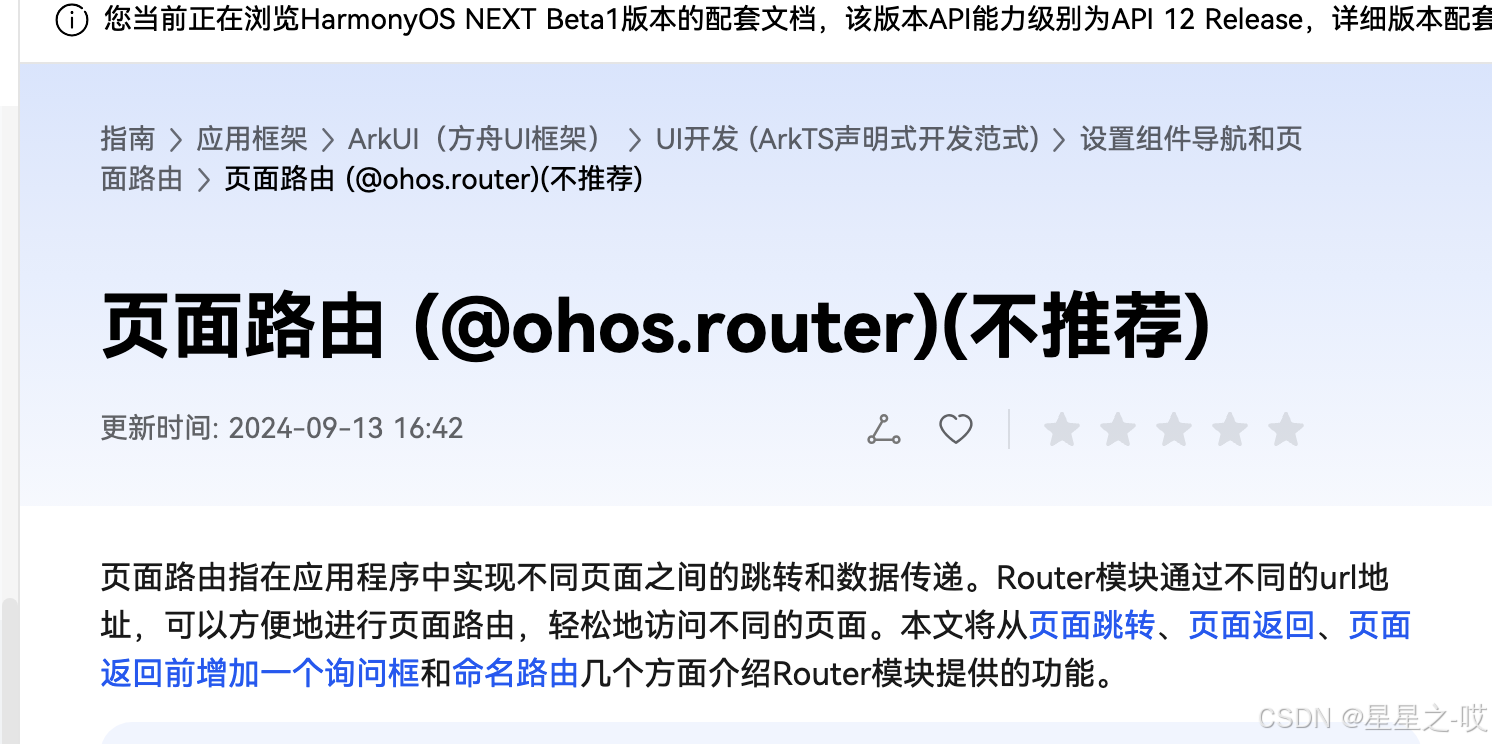
Task: Rate the document four stars
Action: pyautogui.click(x=1230, y=430)
